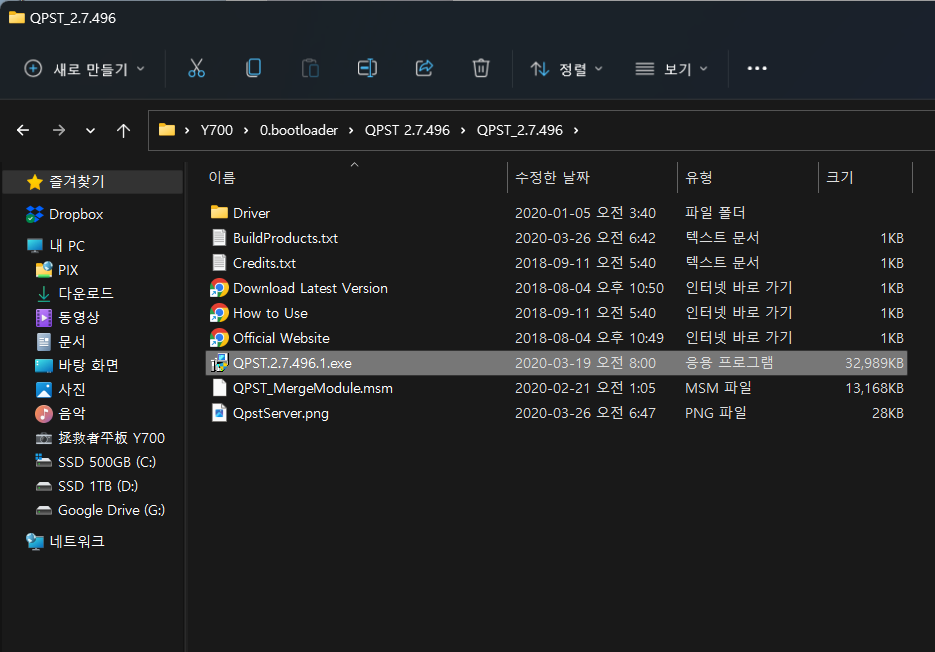The width and height of the screenshot is (935, 652).
Task: Go forward with the right arrow
Action: pyautogui.click(x=58, y=130)
